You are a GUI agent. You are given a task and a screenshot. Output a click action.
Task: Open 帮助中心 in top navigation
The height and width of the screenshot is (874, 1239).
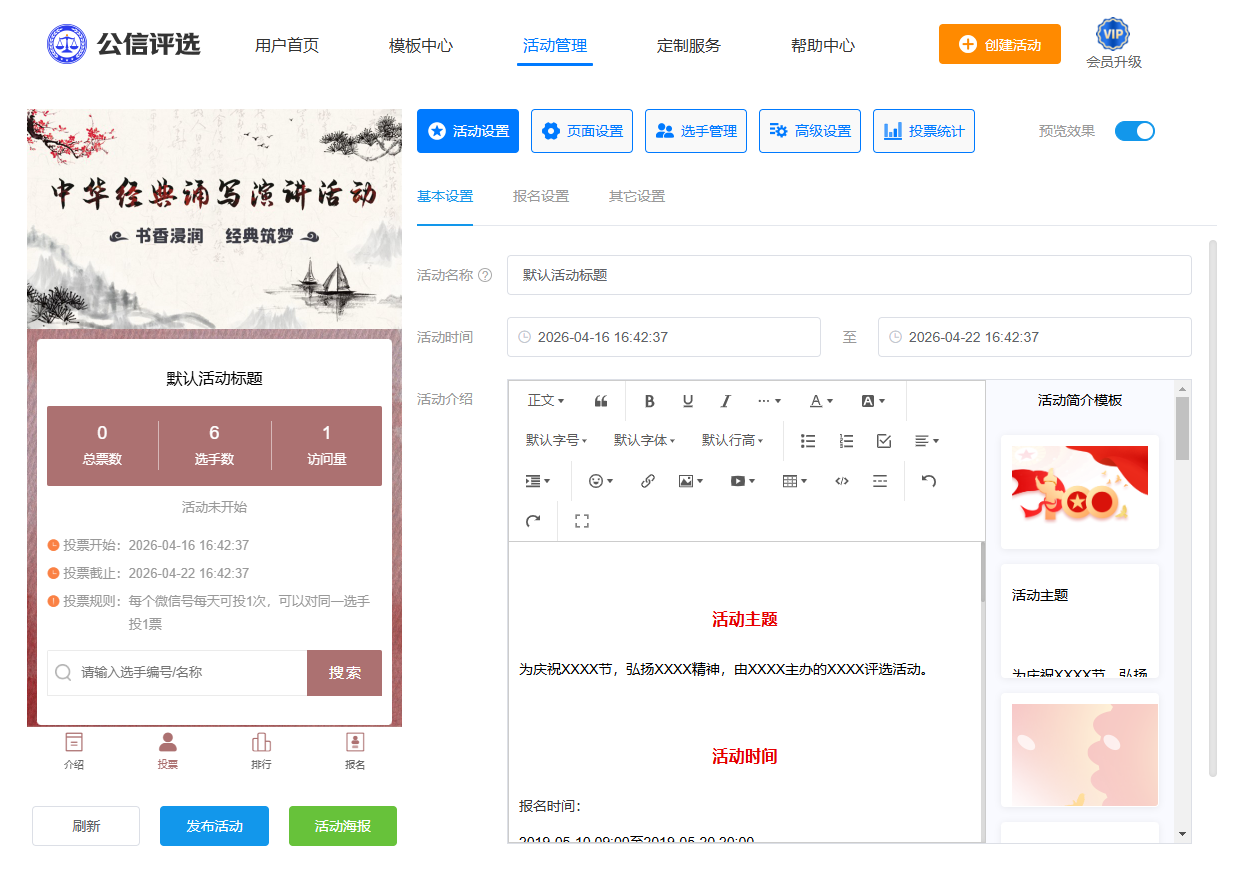click(823, 45)
